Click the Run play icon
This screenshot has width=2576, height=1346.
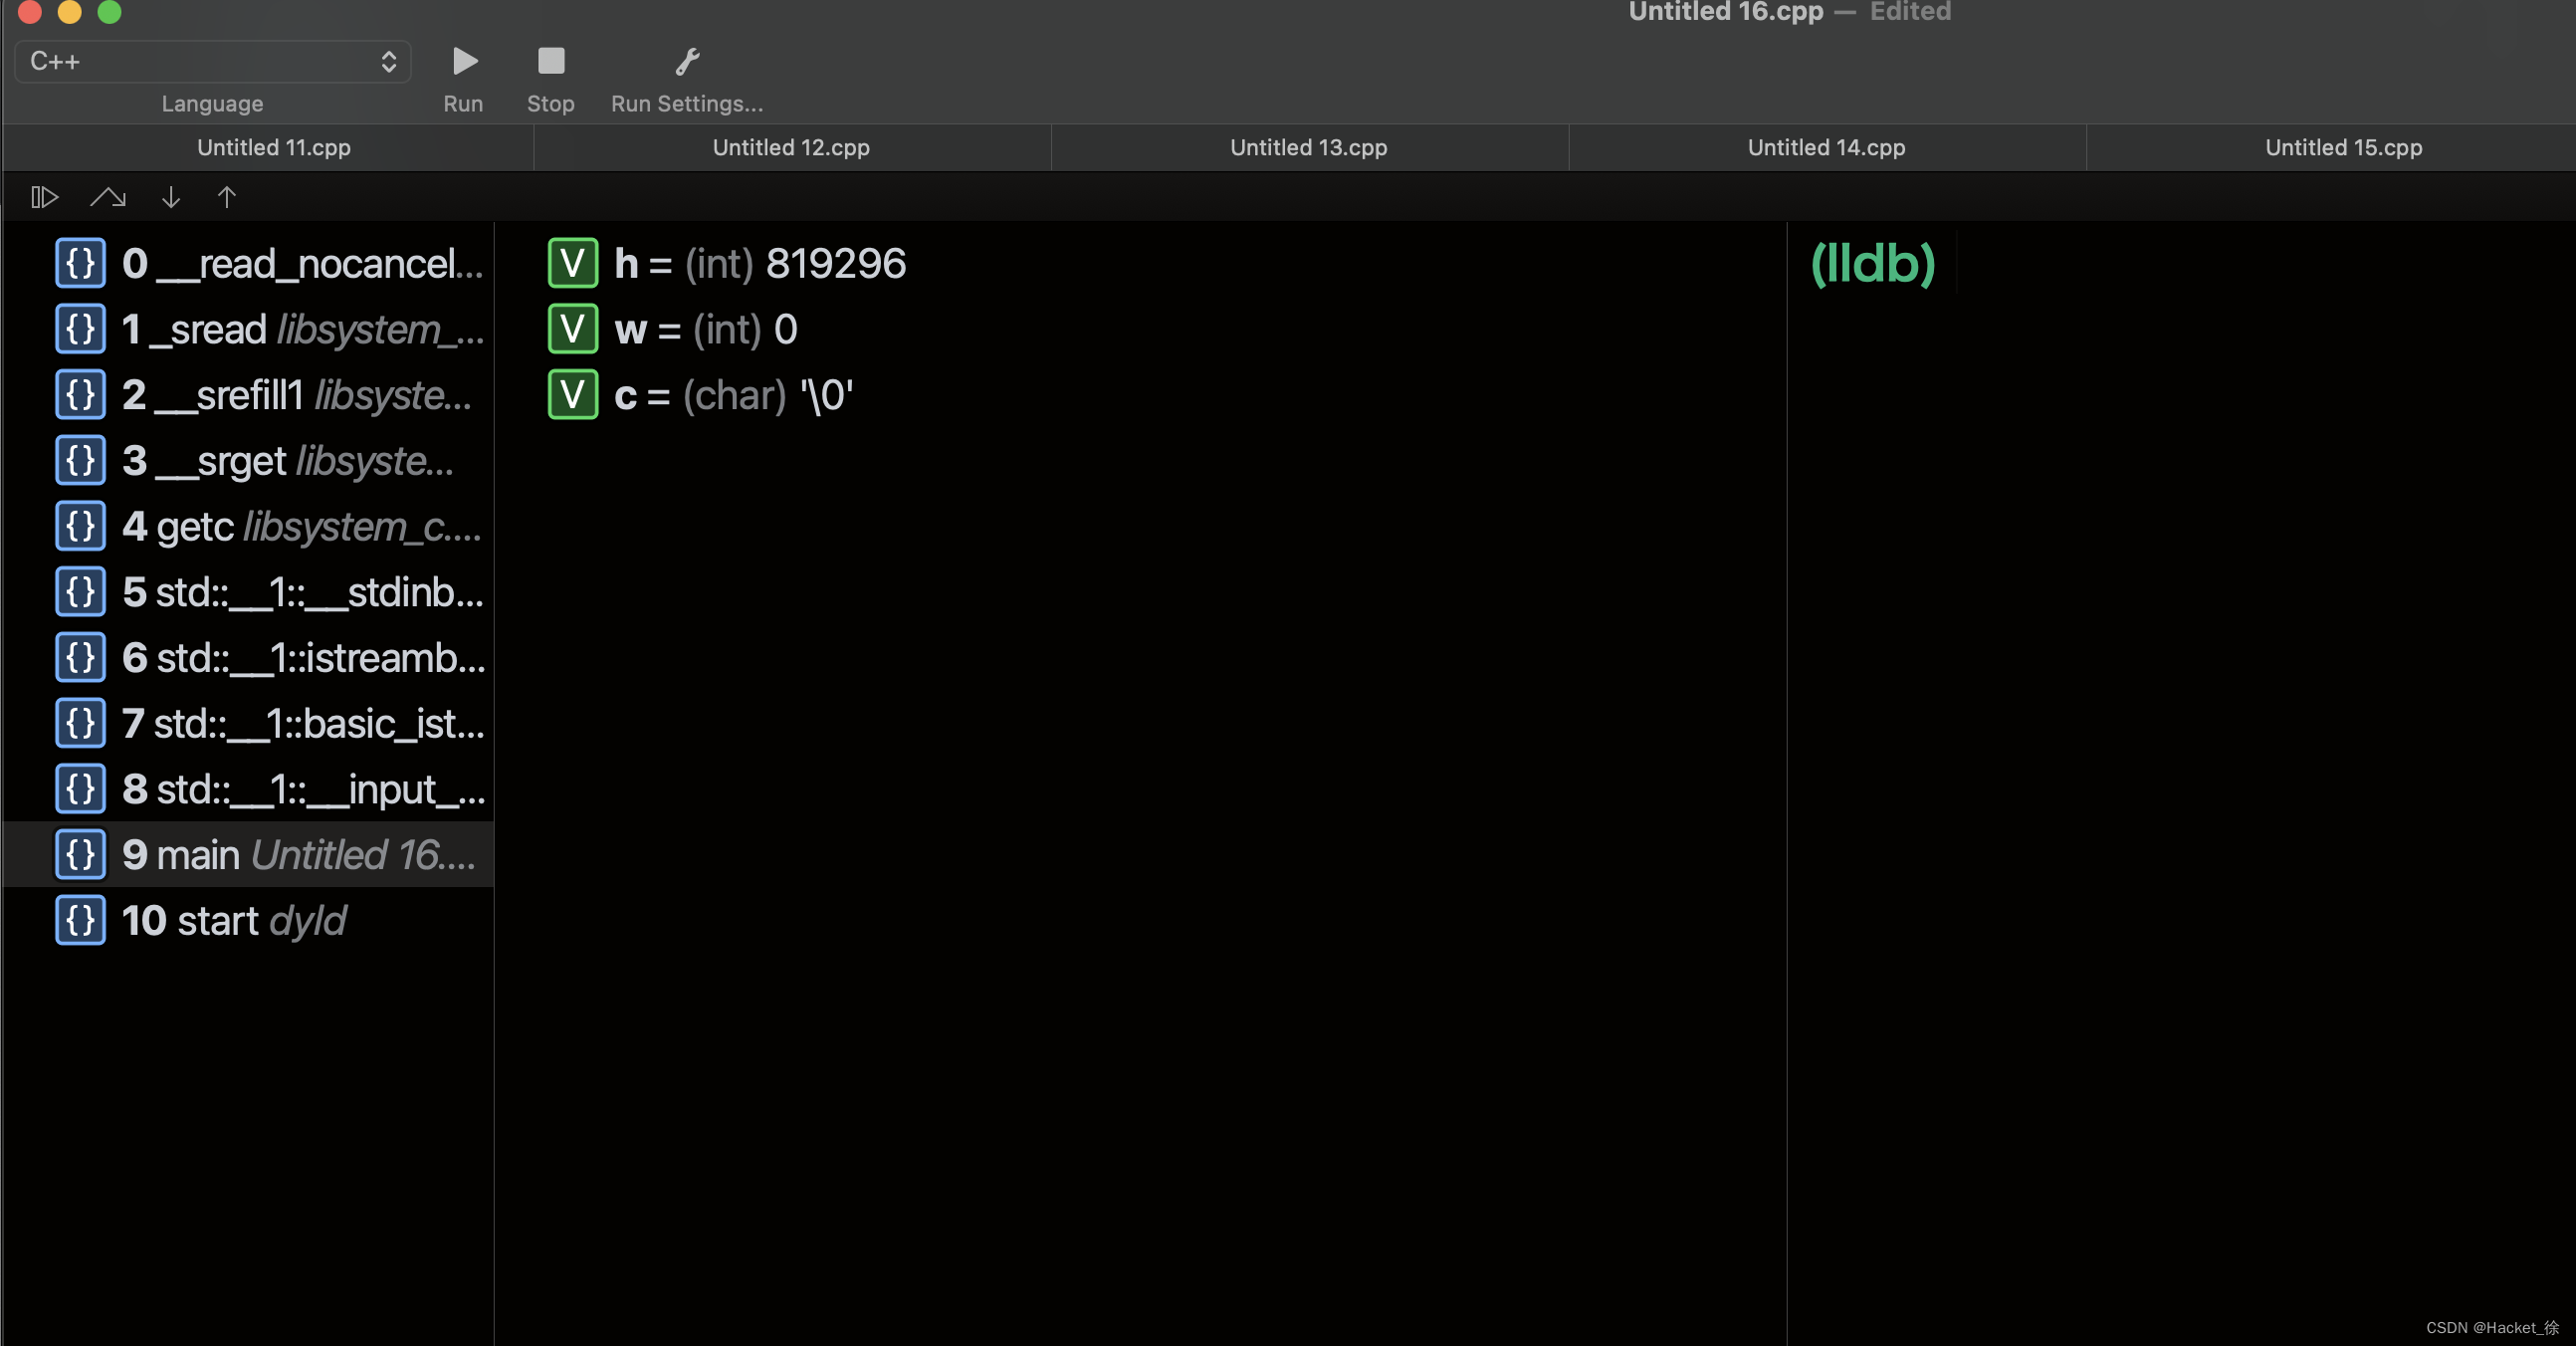click(x=464, y=62)
